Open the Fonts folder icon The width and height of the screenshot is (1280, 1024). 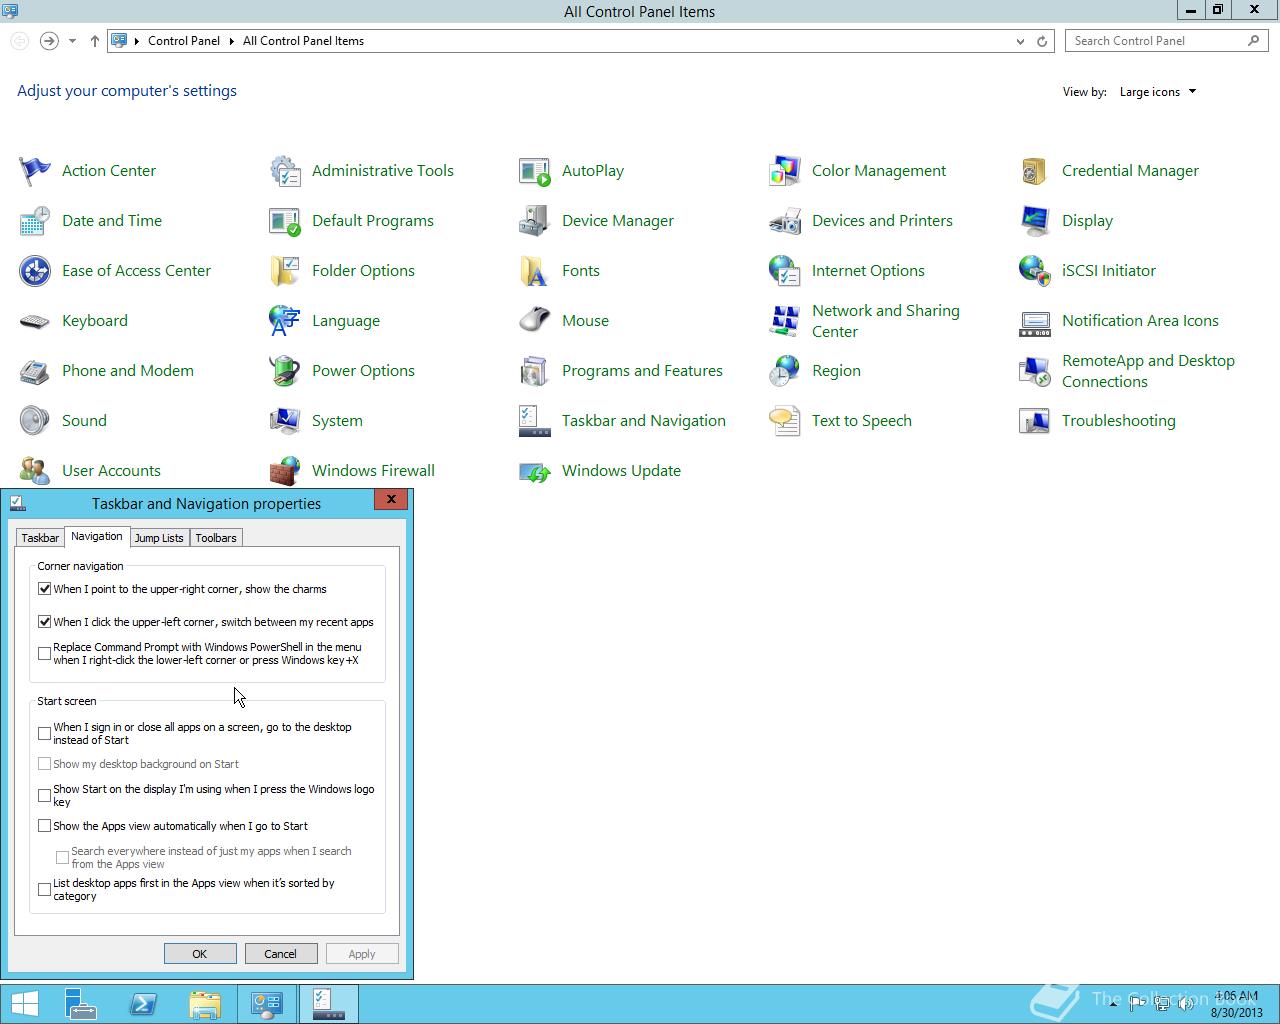coord(535,271)
